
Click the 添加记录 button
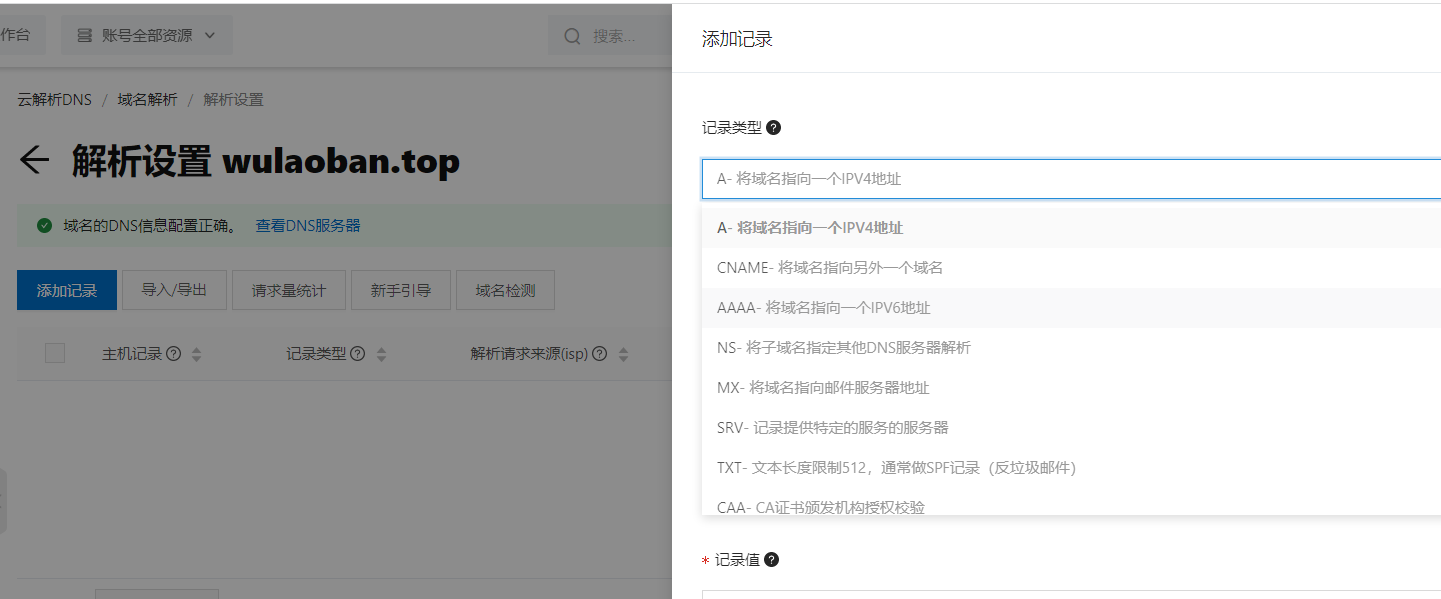point(67,291)
